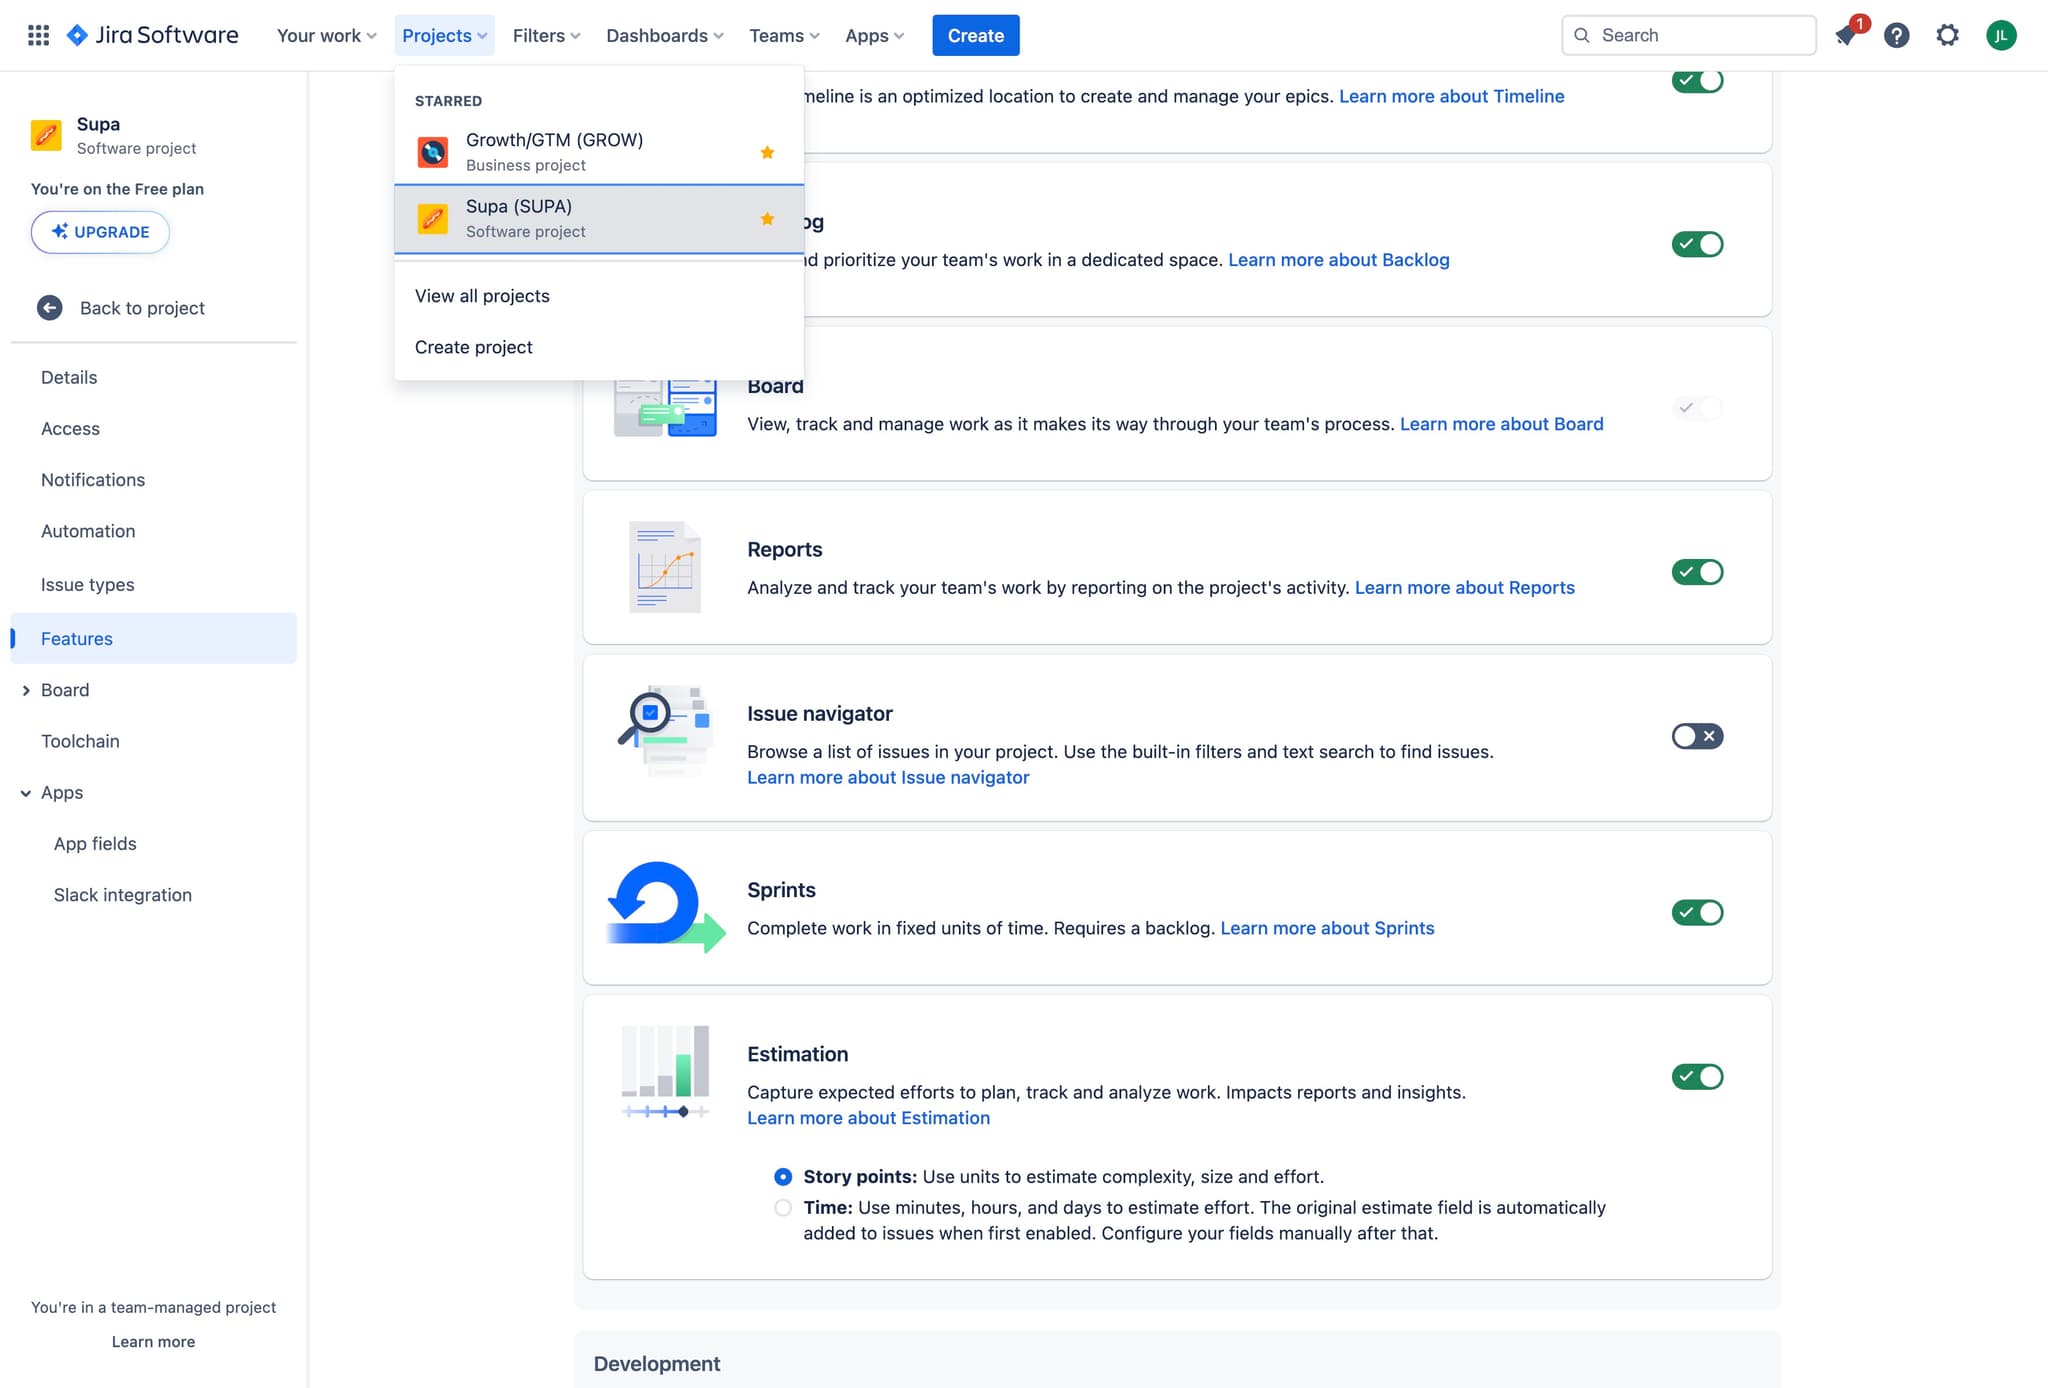Unstar the Supa (SUPA) project

[x=767, y=219]
